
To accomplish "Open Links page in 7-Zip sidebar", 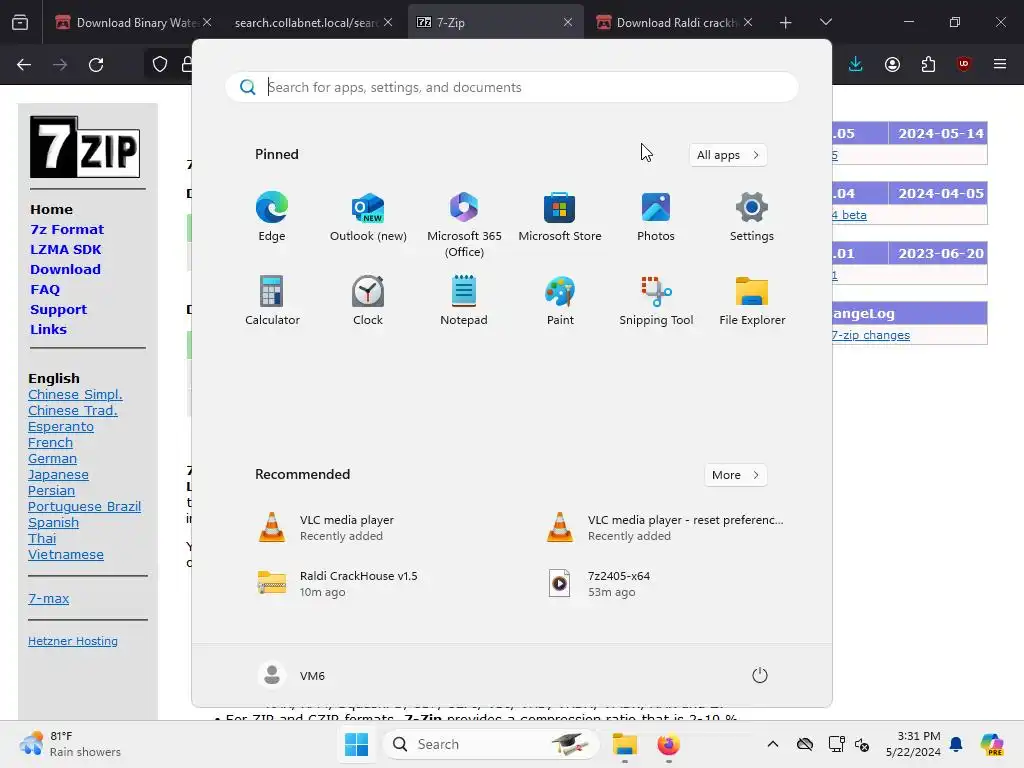I will (x=48, y=329).
